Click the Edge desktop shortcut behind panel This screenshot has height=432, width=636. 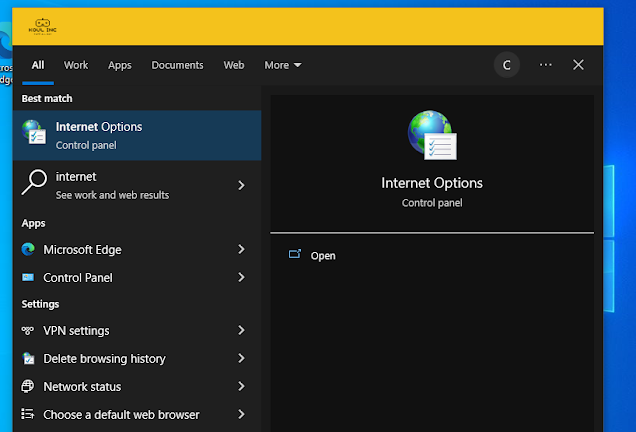(6, 53)
